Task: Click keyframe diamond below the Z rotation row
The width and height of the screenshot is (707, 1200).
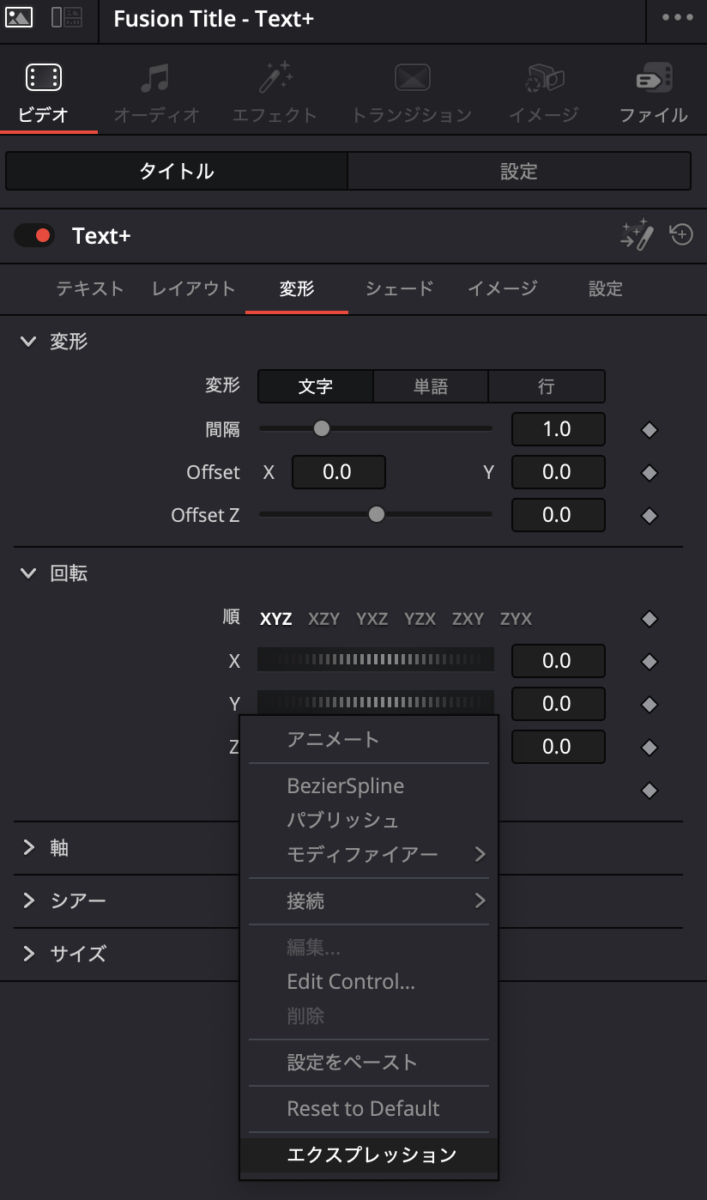Action: click(649, 790)
